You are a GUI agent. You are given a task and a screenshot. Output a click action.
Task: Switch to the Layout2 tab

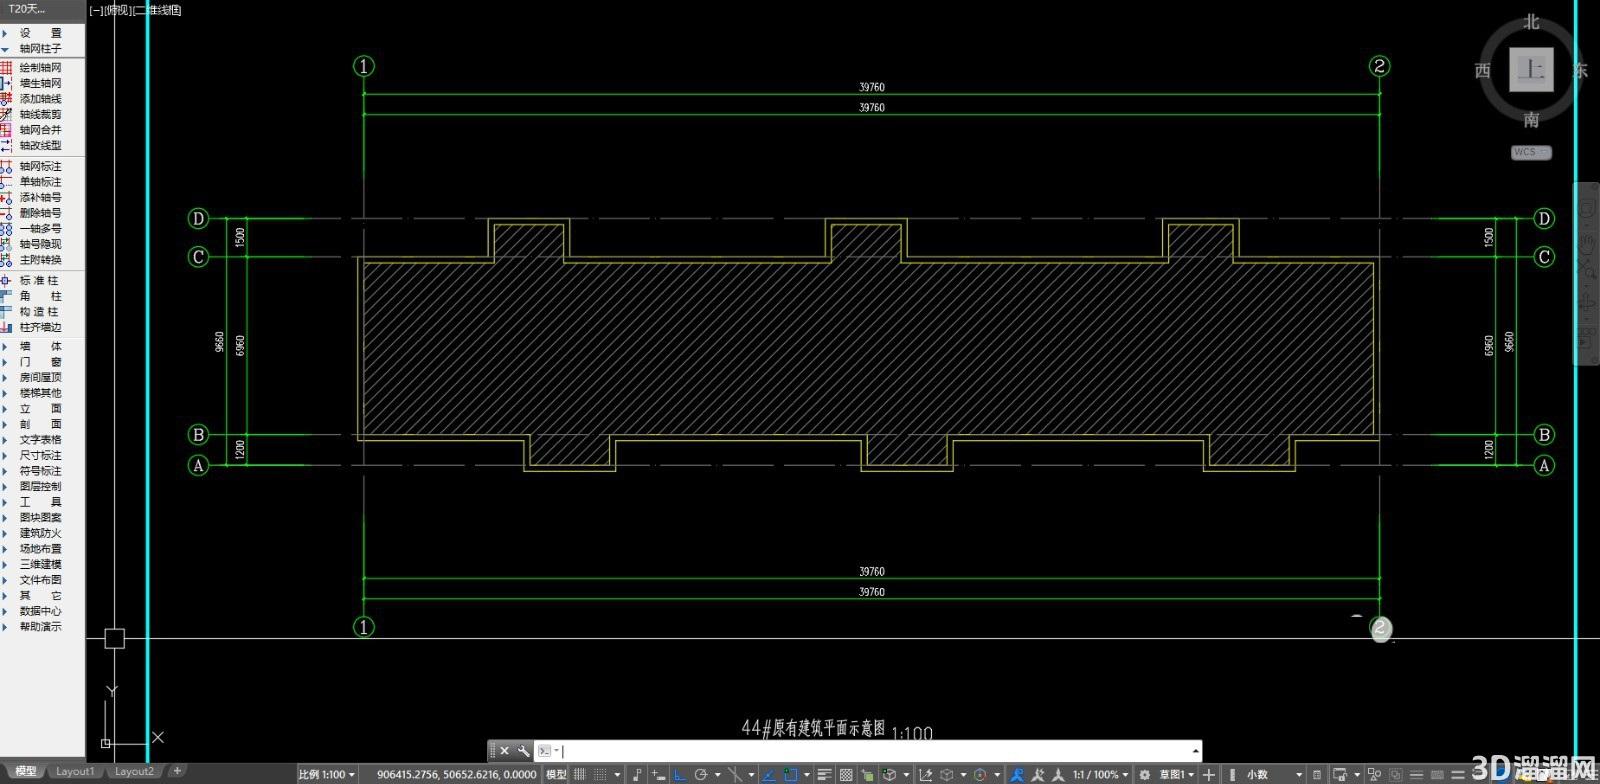pyautogui.click(x=134, y=771)
